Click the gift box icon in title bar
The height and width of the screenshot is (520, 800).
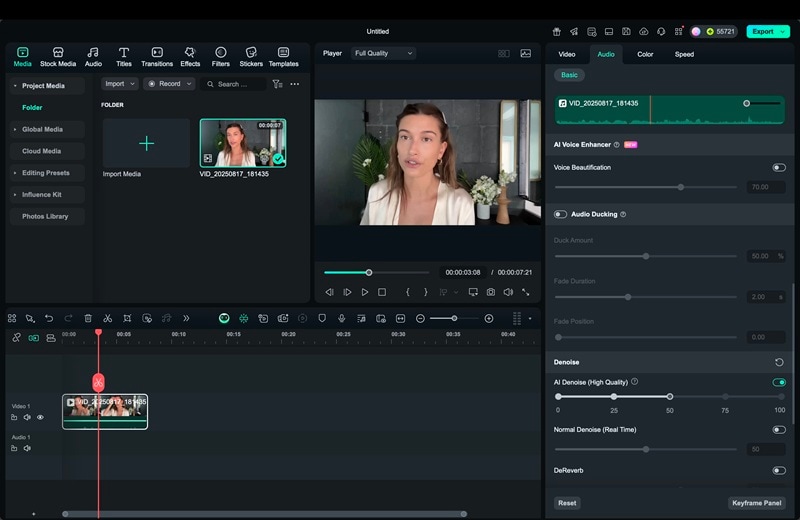(x=557, y=32)
